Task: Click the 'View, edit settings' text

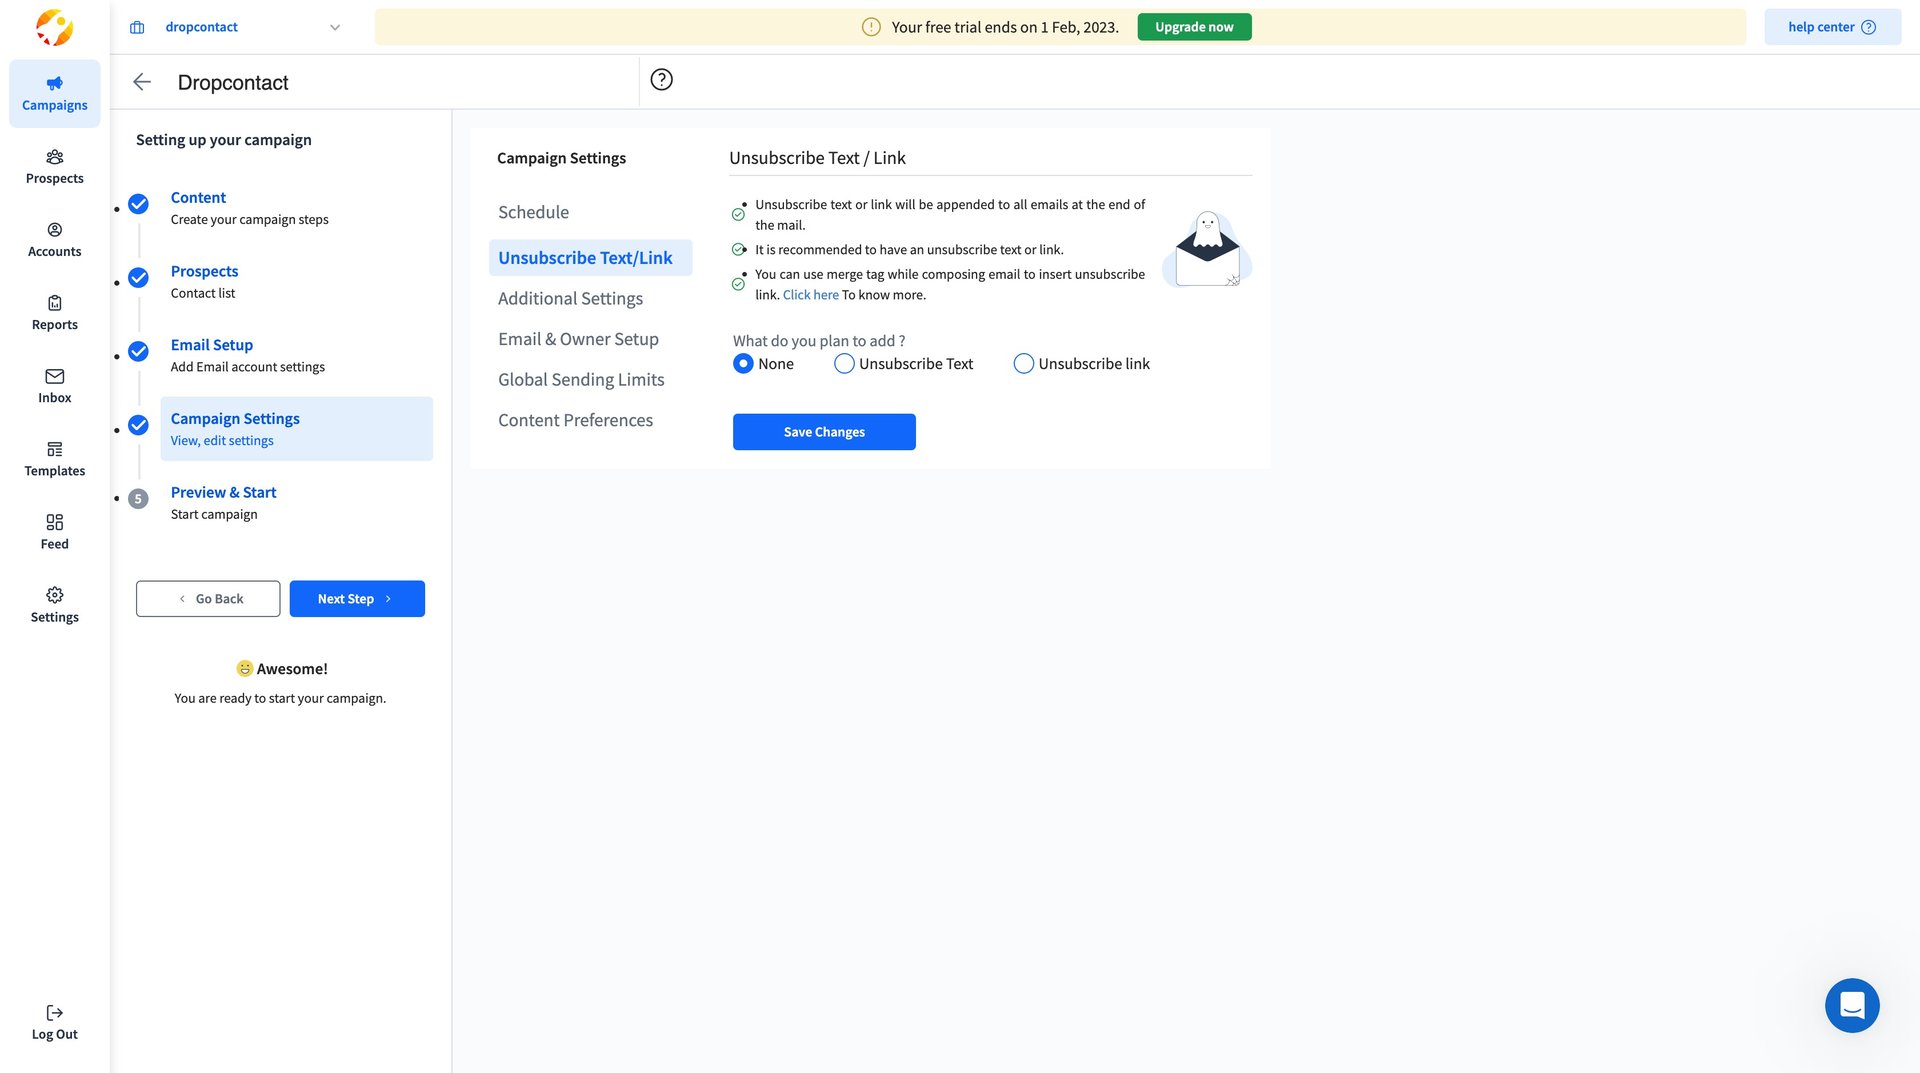Action: [x=222, y=441]
